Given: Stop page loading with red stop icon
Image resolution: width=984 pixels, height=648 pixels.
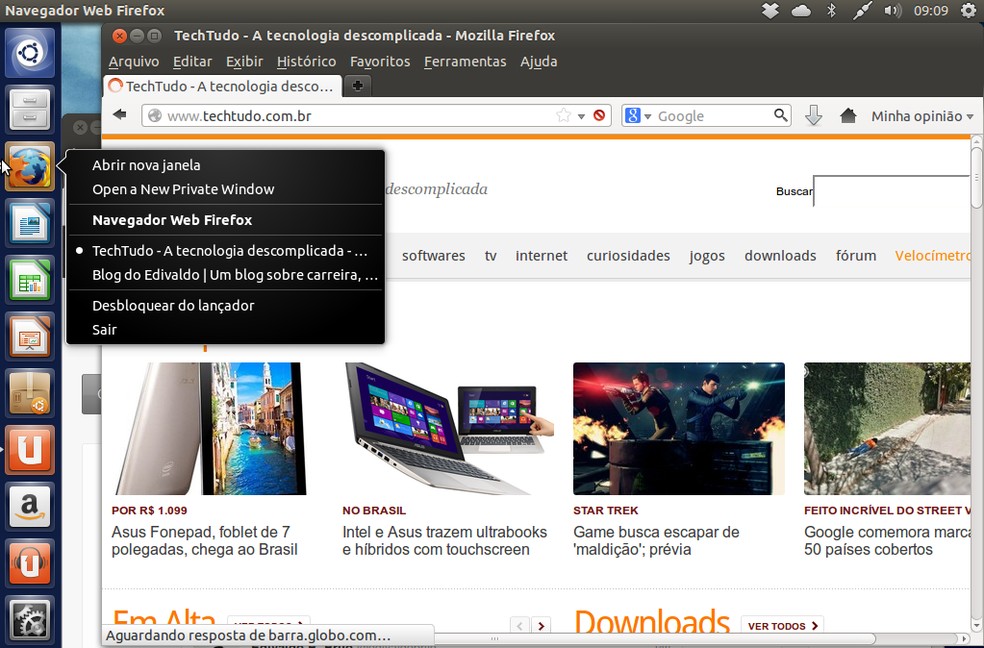Looking at the screenshot, I should coord(599,115).
